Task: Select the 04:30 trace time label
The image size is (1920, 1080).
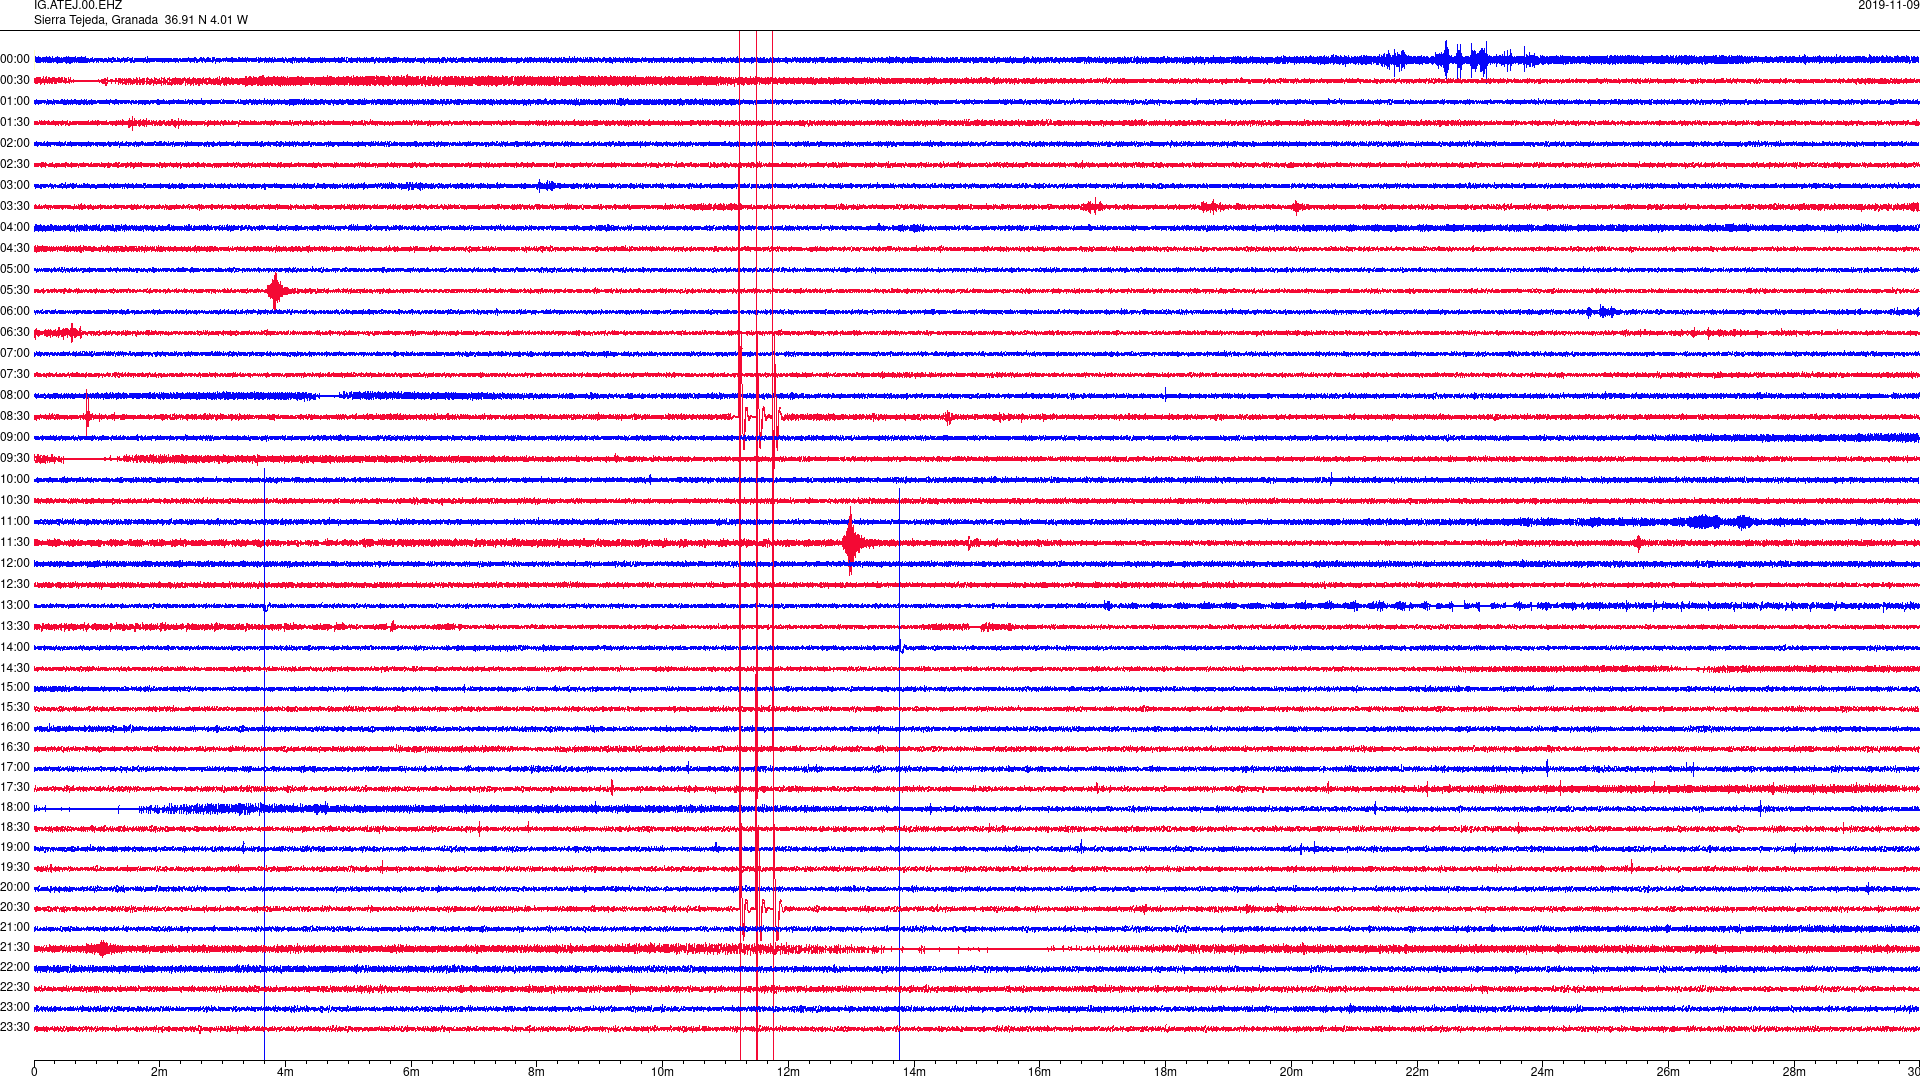Action: [x=15, y=248]
